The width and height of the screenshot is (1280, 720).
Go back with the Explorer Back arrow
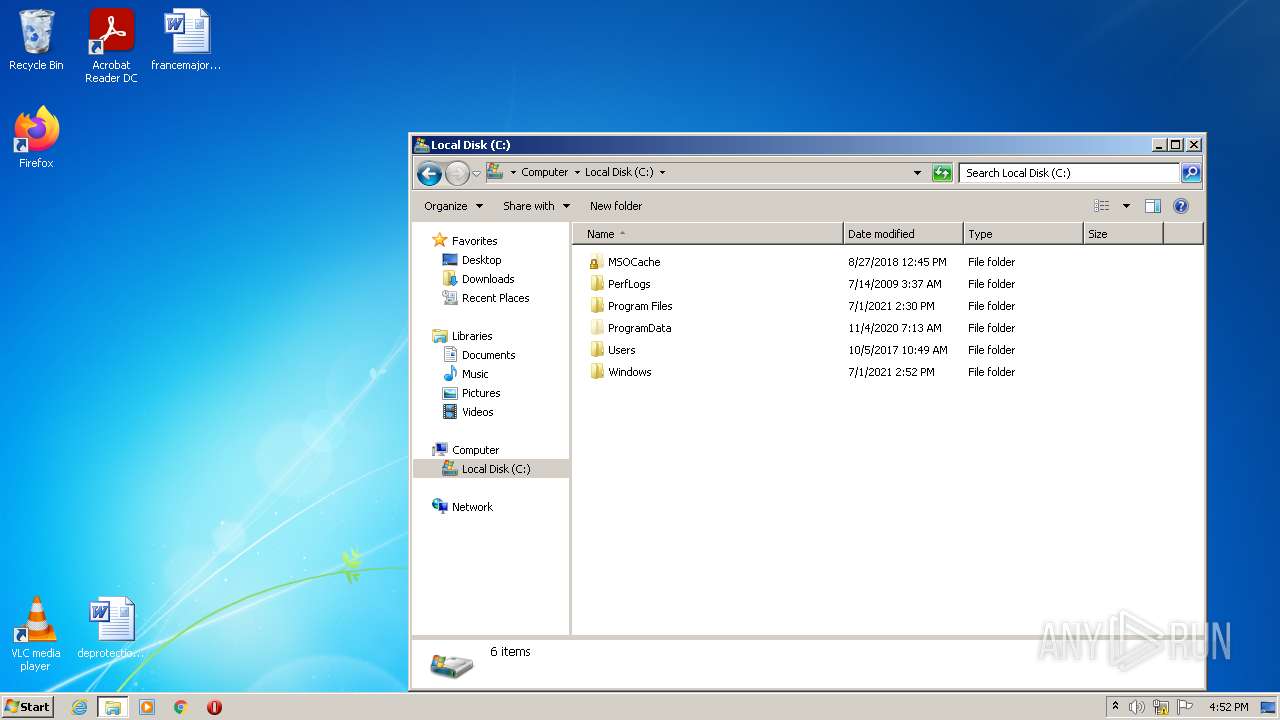click(x=429, y=173)
